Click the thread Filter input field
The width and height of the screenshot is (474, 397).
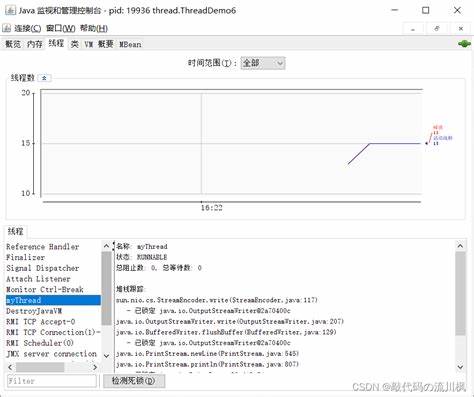coord(52,381)
